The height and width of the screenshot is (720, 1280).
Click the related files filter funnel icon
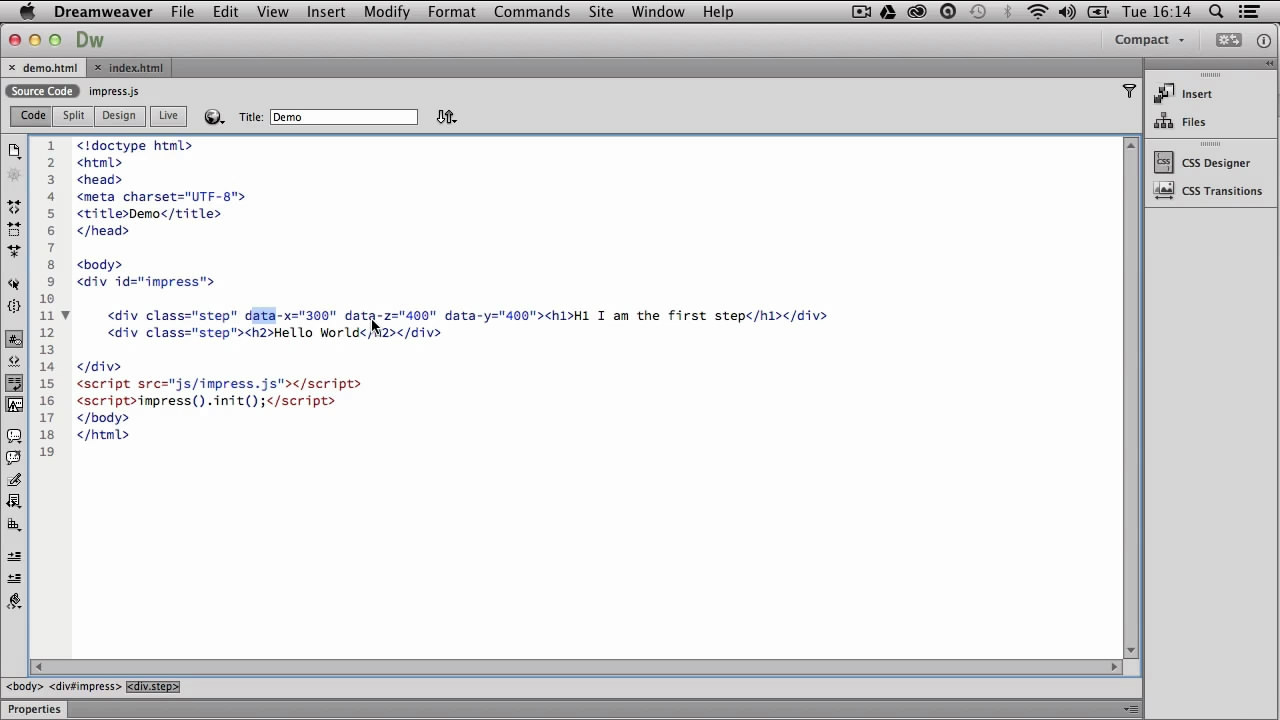(x=1129, y=91)
